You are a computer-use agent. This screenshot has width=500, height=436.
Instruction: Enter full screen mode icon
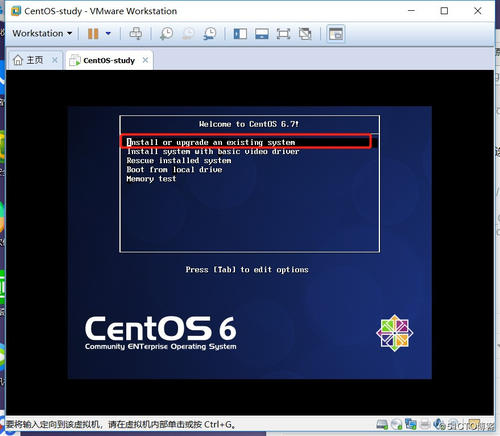point(283,34)
